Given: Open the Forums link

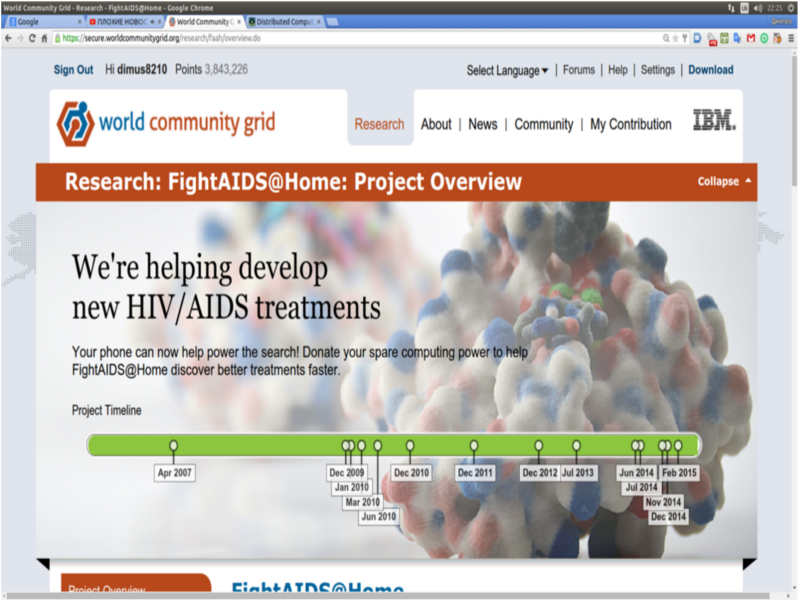Looking at the screenshot, I should tap(578, 70).
